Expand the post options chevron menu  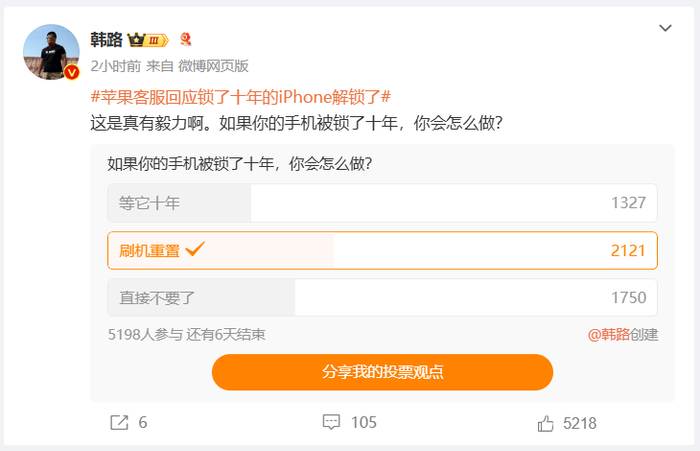665,28
